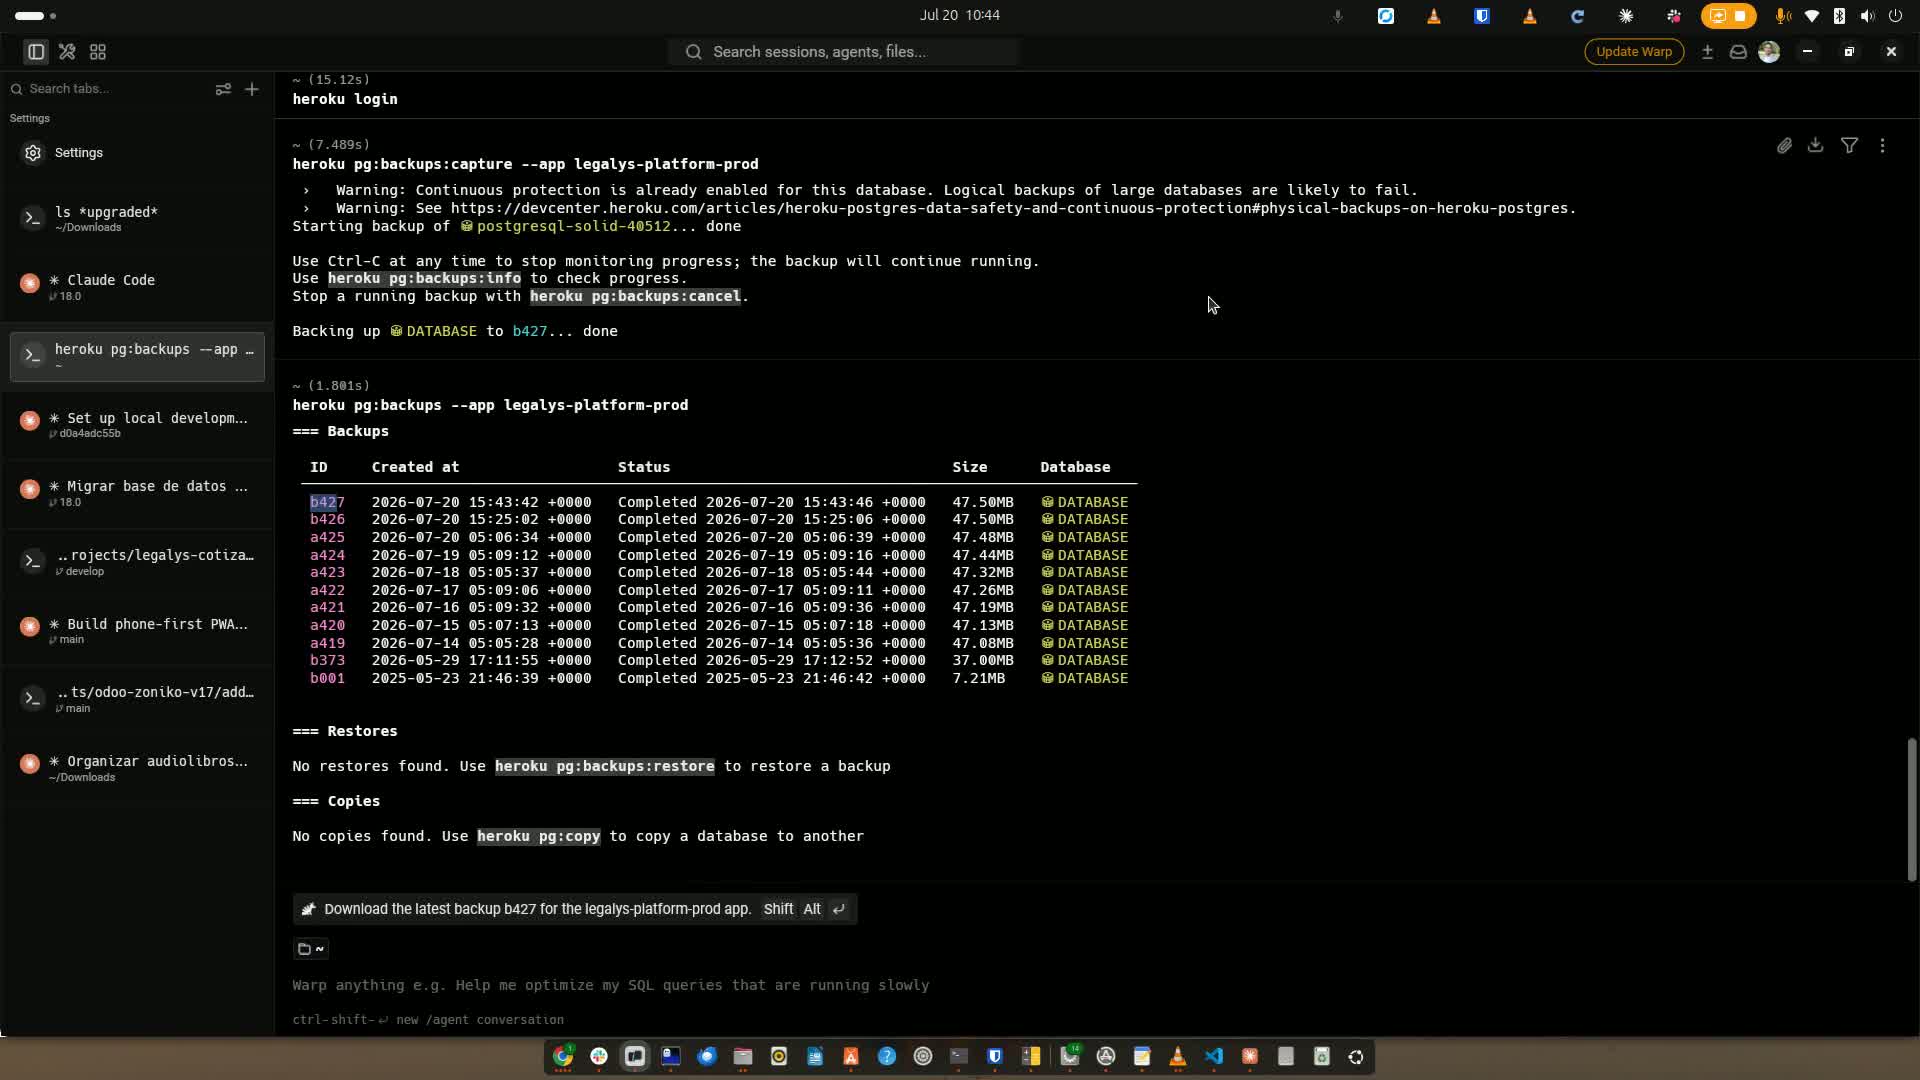The height and width of the screenshot is (1080, 1920).
Task: Open the Wi-Fi network indicator
Action: (x=1811, y=16)
